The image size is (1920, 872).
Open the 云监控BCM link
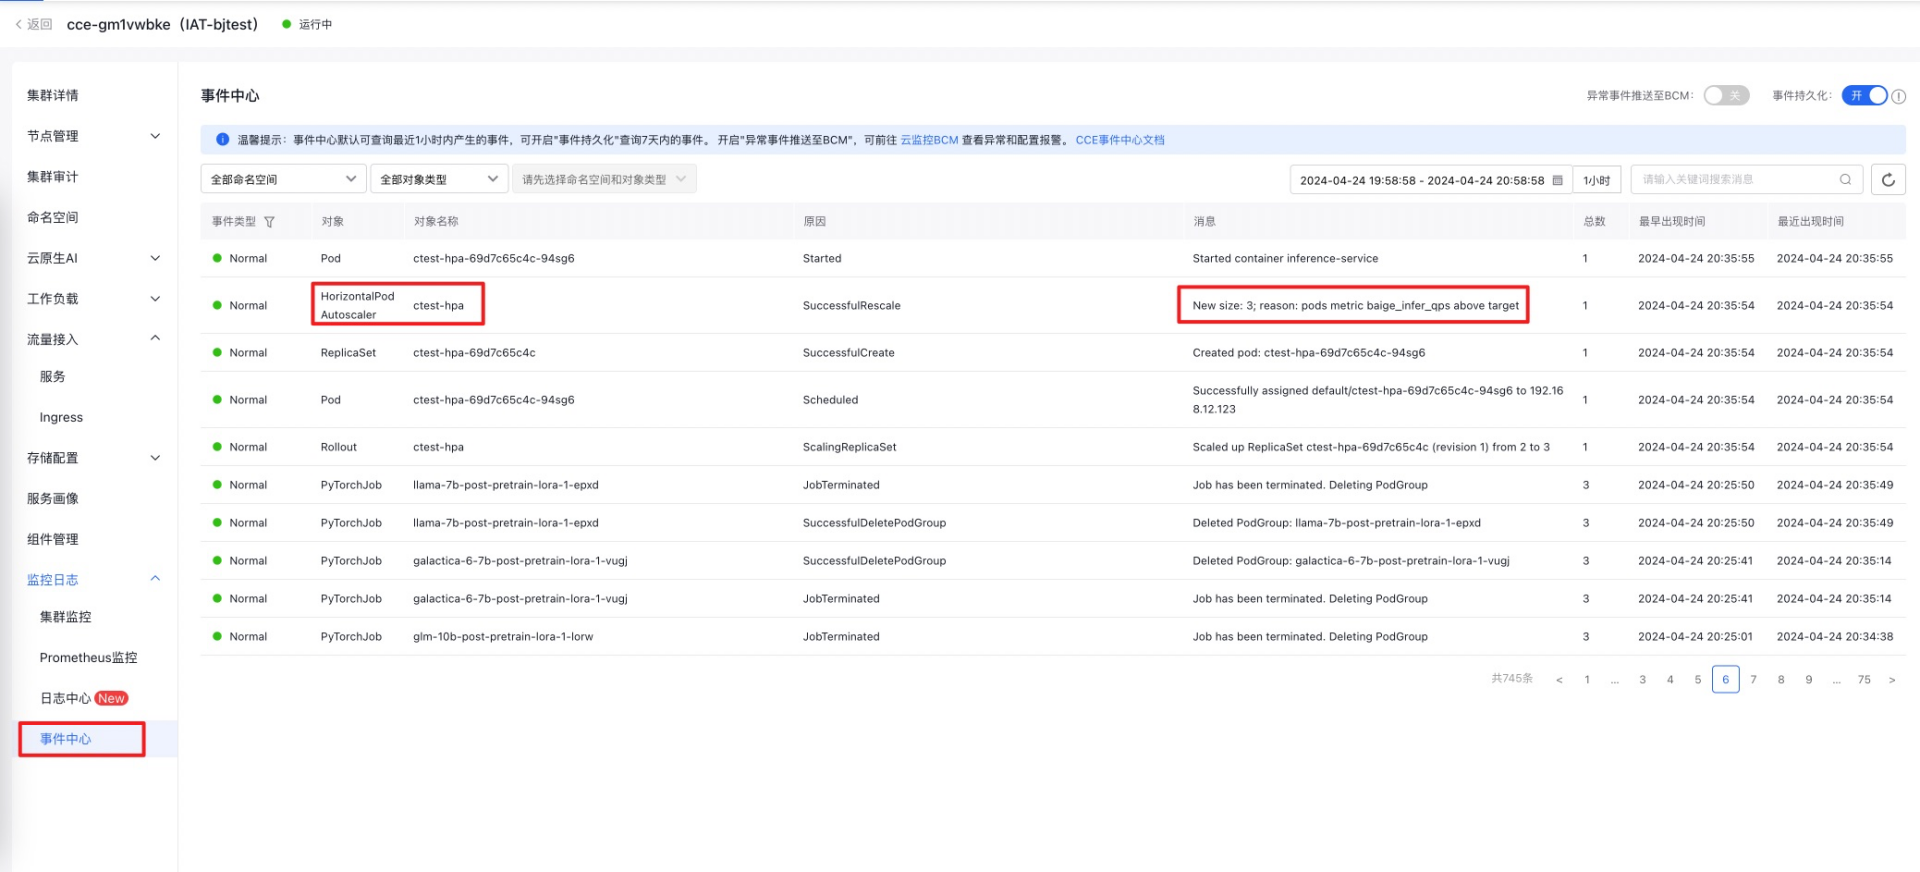[x=929, y=140]
